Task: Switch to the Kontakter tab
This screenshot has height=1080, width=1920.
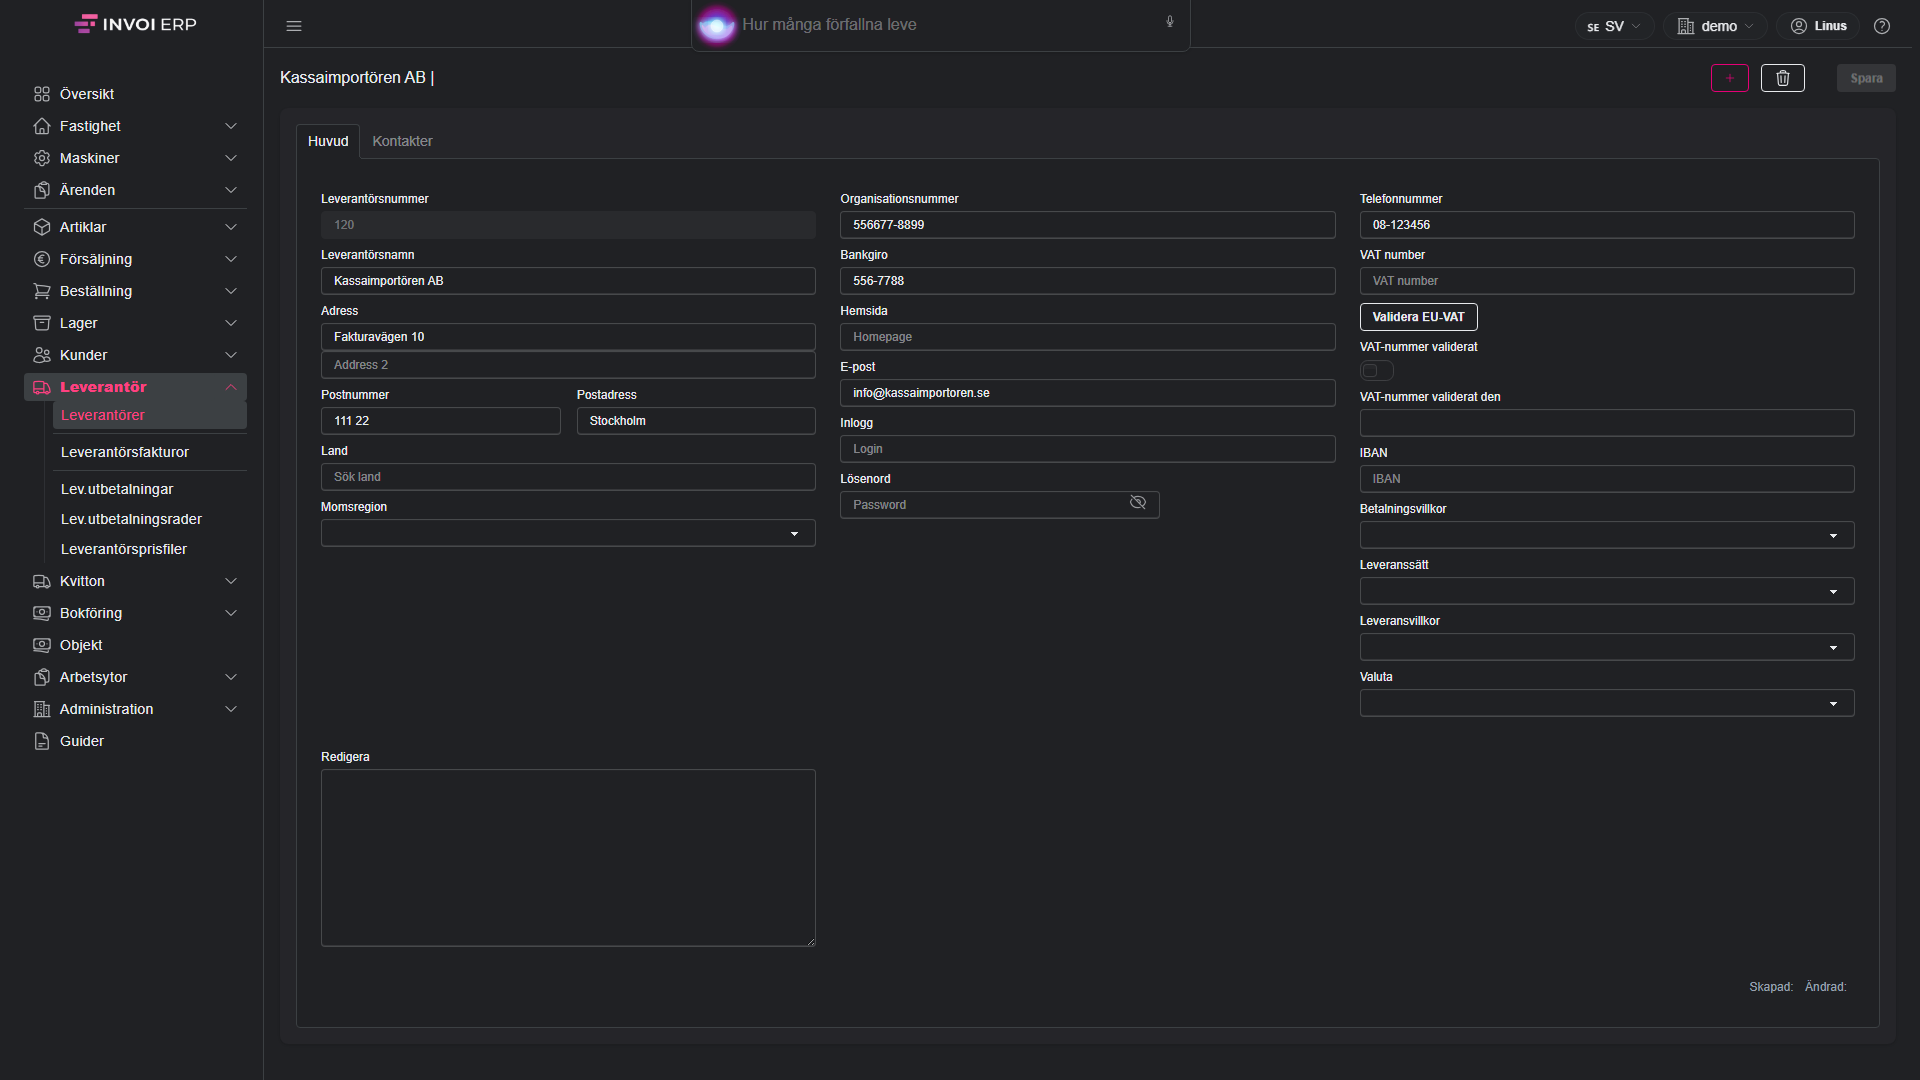Action: click(x=402, y=141)
